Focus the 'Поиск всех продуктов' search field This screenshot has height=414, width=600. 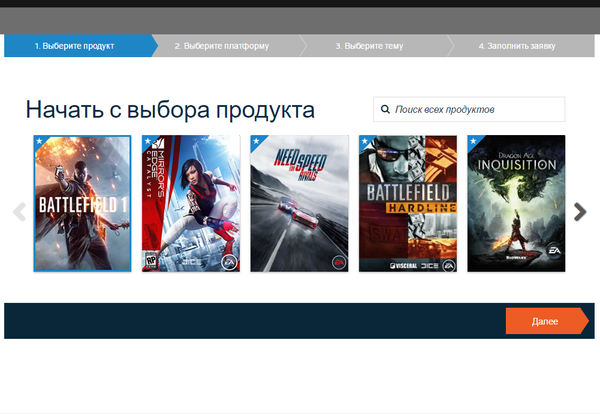click(475, 109)
